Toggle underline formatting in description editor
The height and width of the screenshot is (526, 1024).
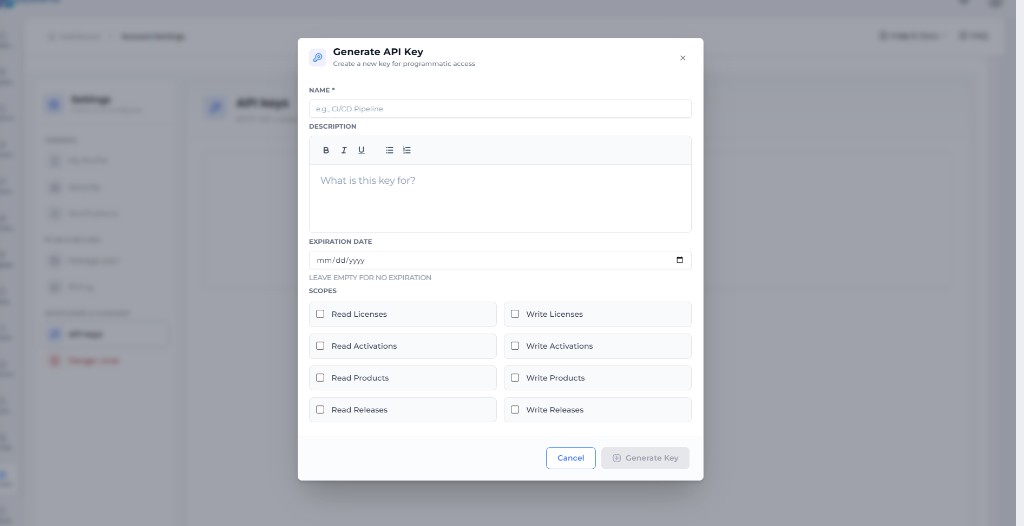361,150
